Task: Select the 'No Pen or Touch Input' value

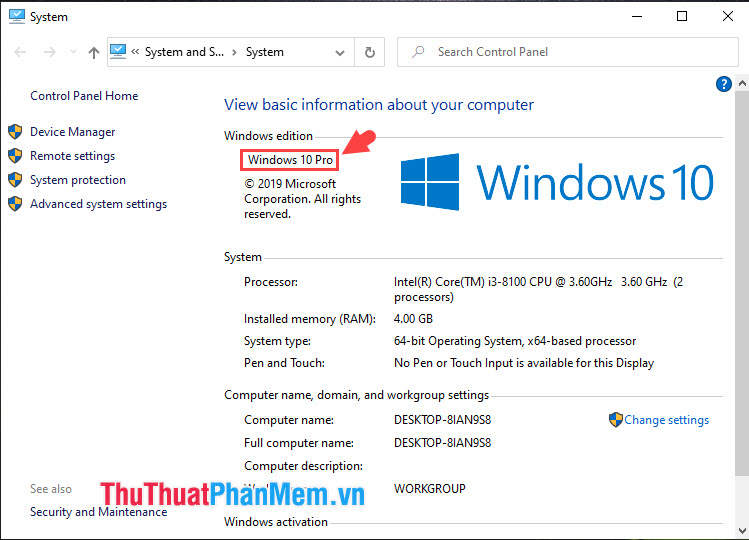Action: point(524,363)
